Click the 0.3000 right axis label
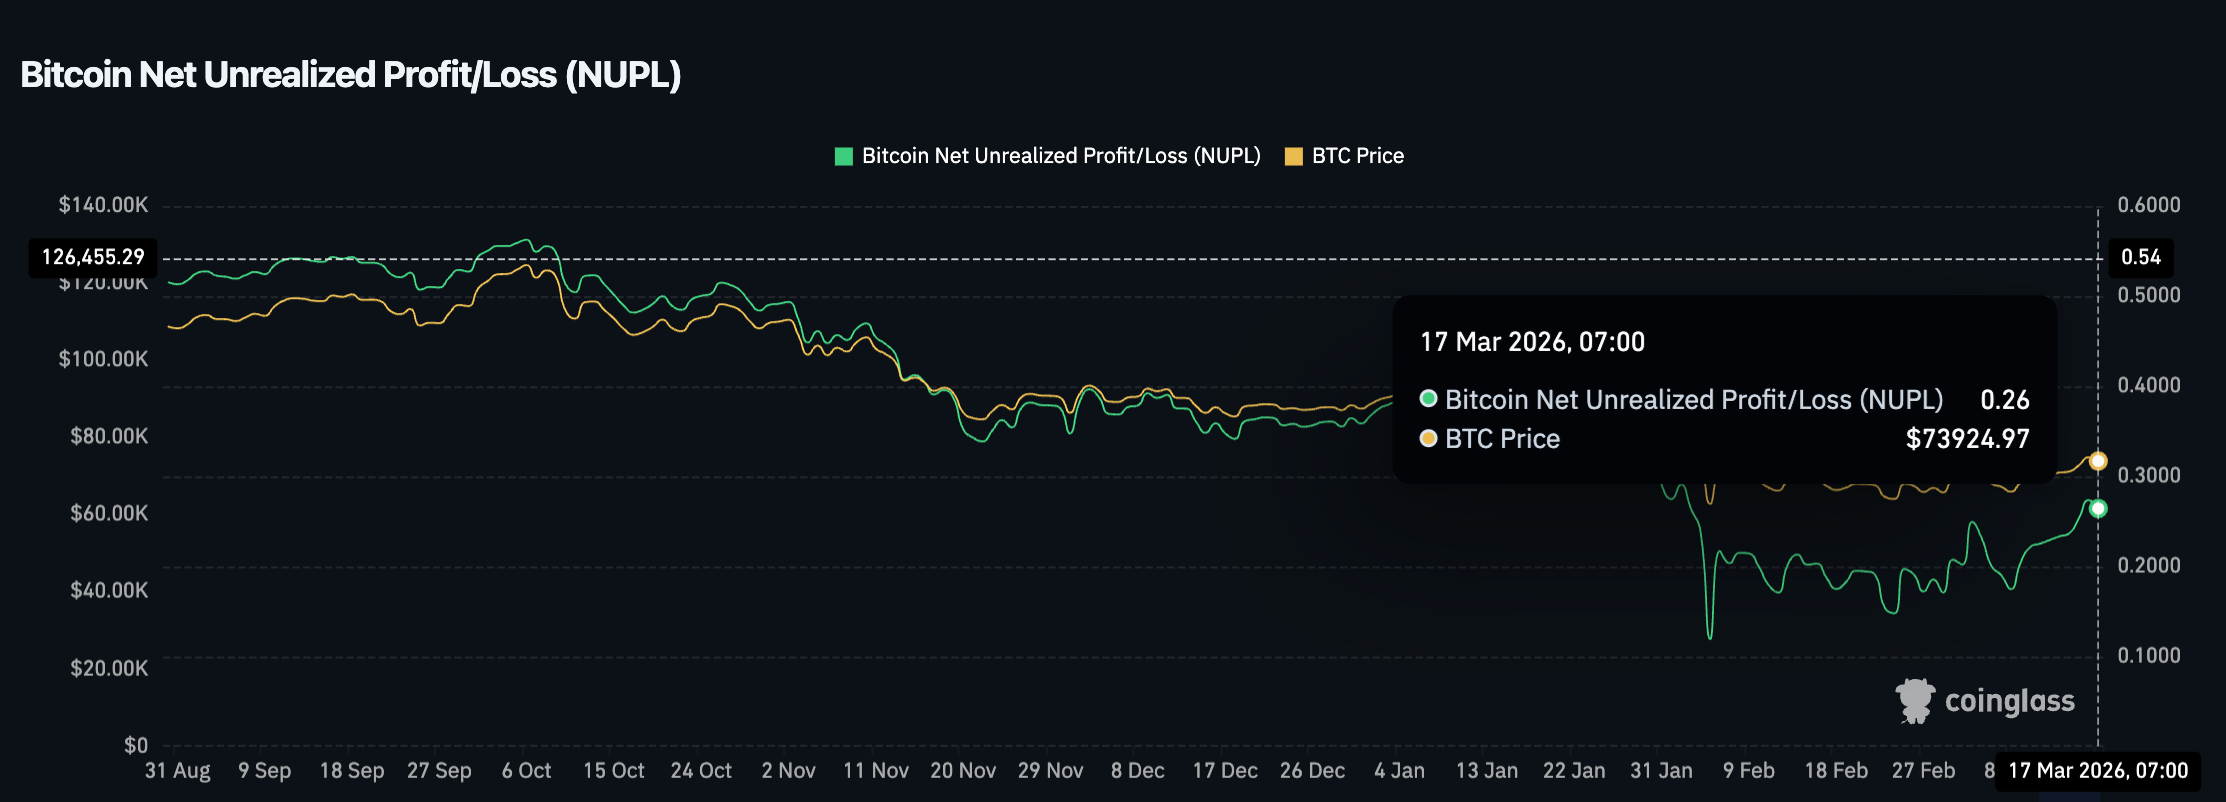 2149,475
